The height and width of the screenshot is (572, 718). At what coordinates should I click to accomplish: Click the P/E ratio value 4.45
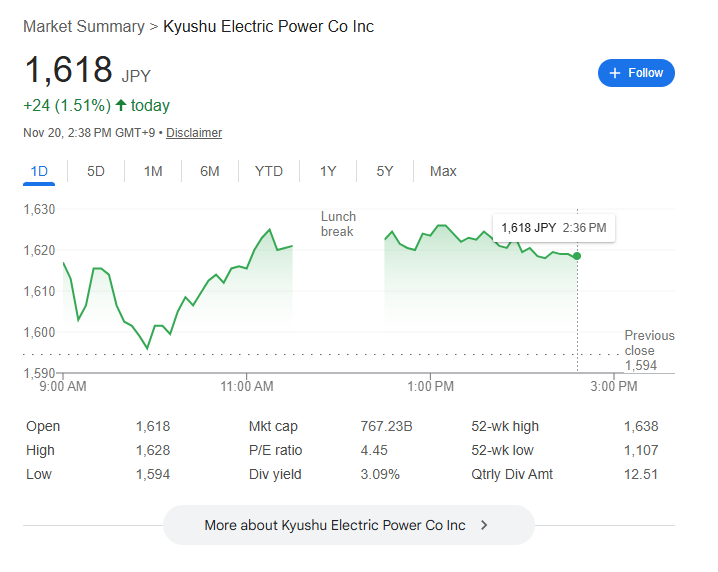pos(374,450)
